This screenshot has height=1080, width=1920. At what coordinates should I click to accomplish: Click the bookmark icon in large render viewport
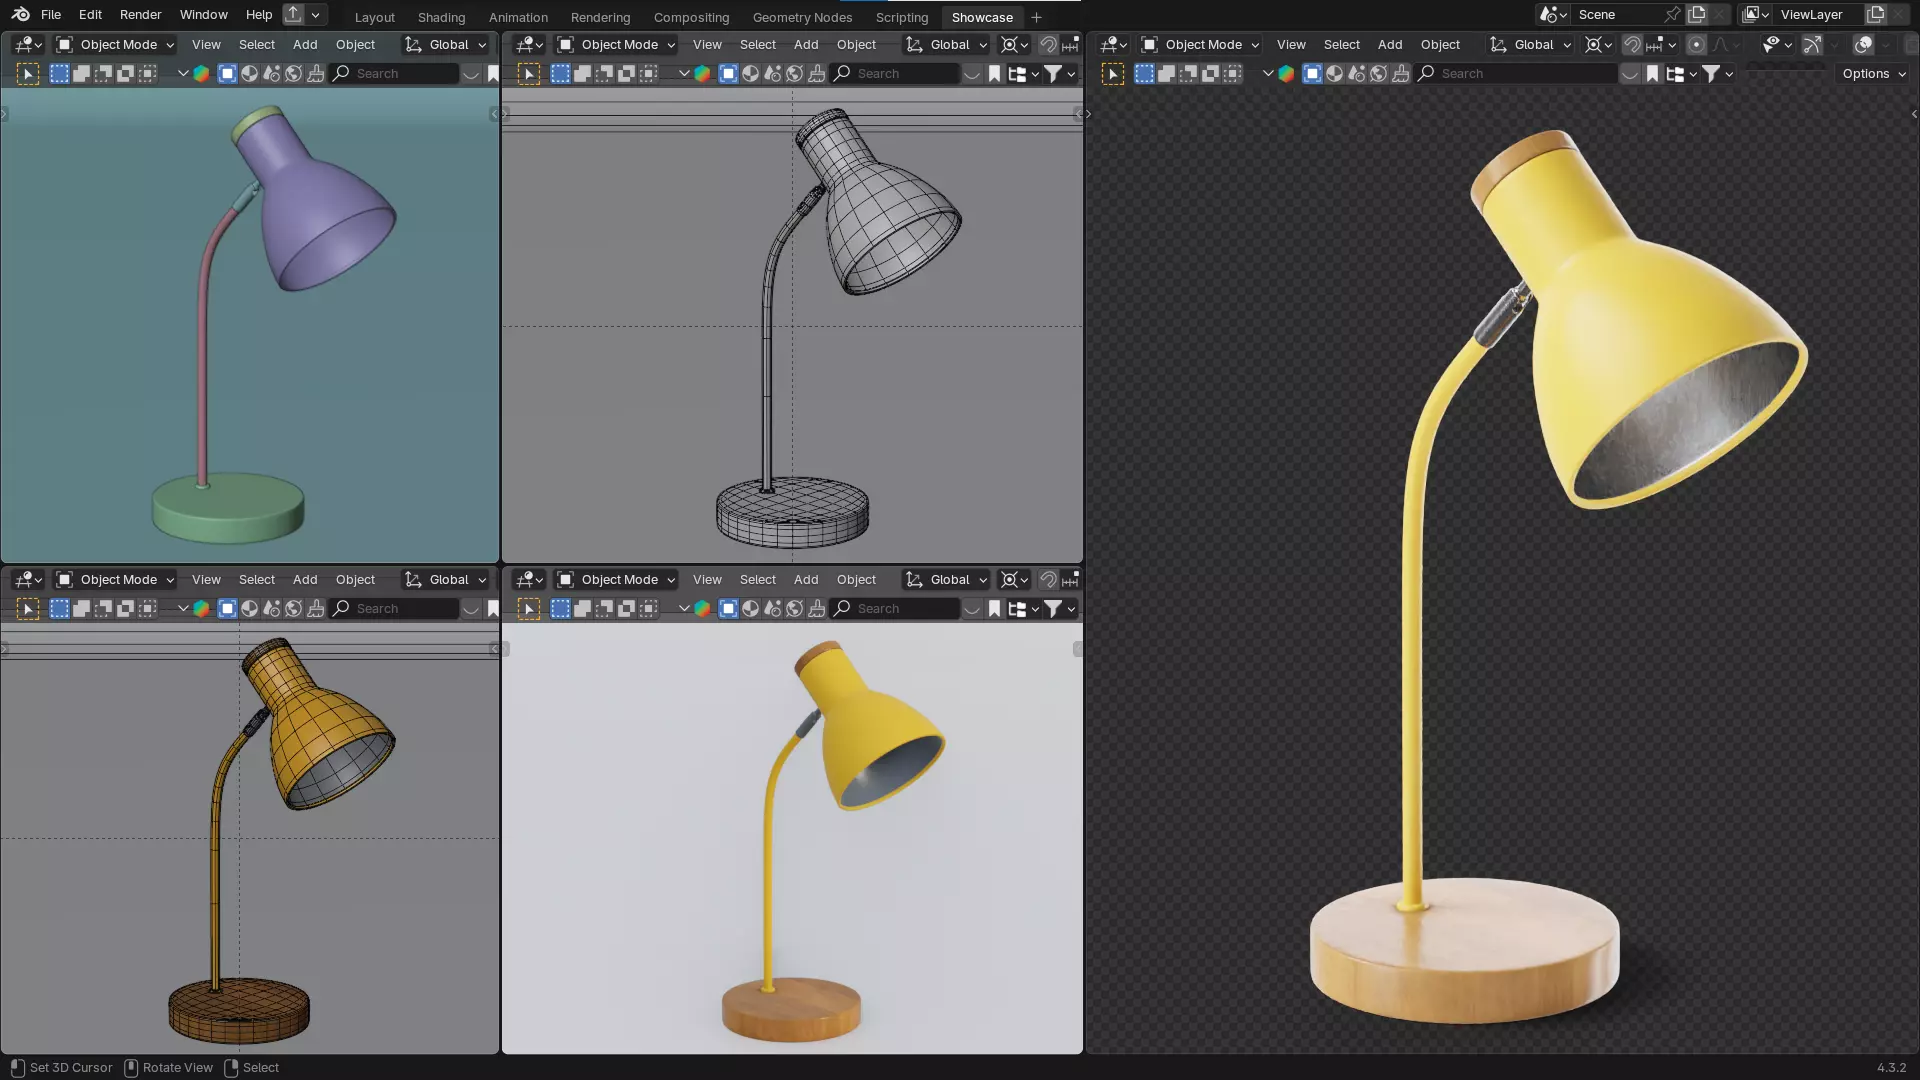click(x=1652, y=73)
